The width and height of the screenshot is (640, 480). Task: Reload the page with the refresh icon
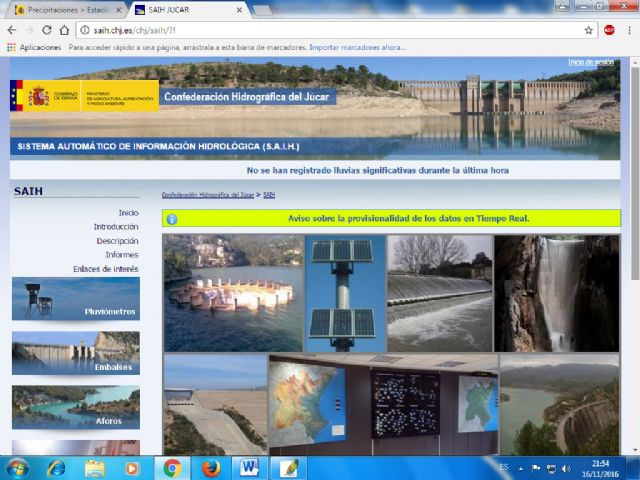click(46, 30)
